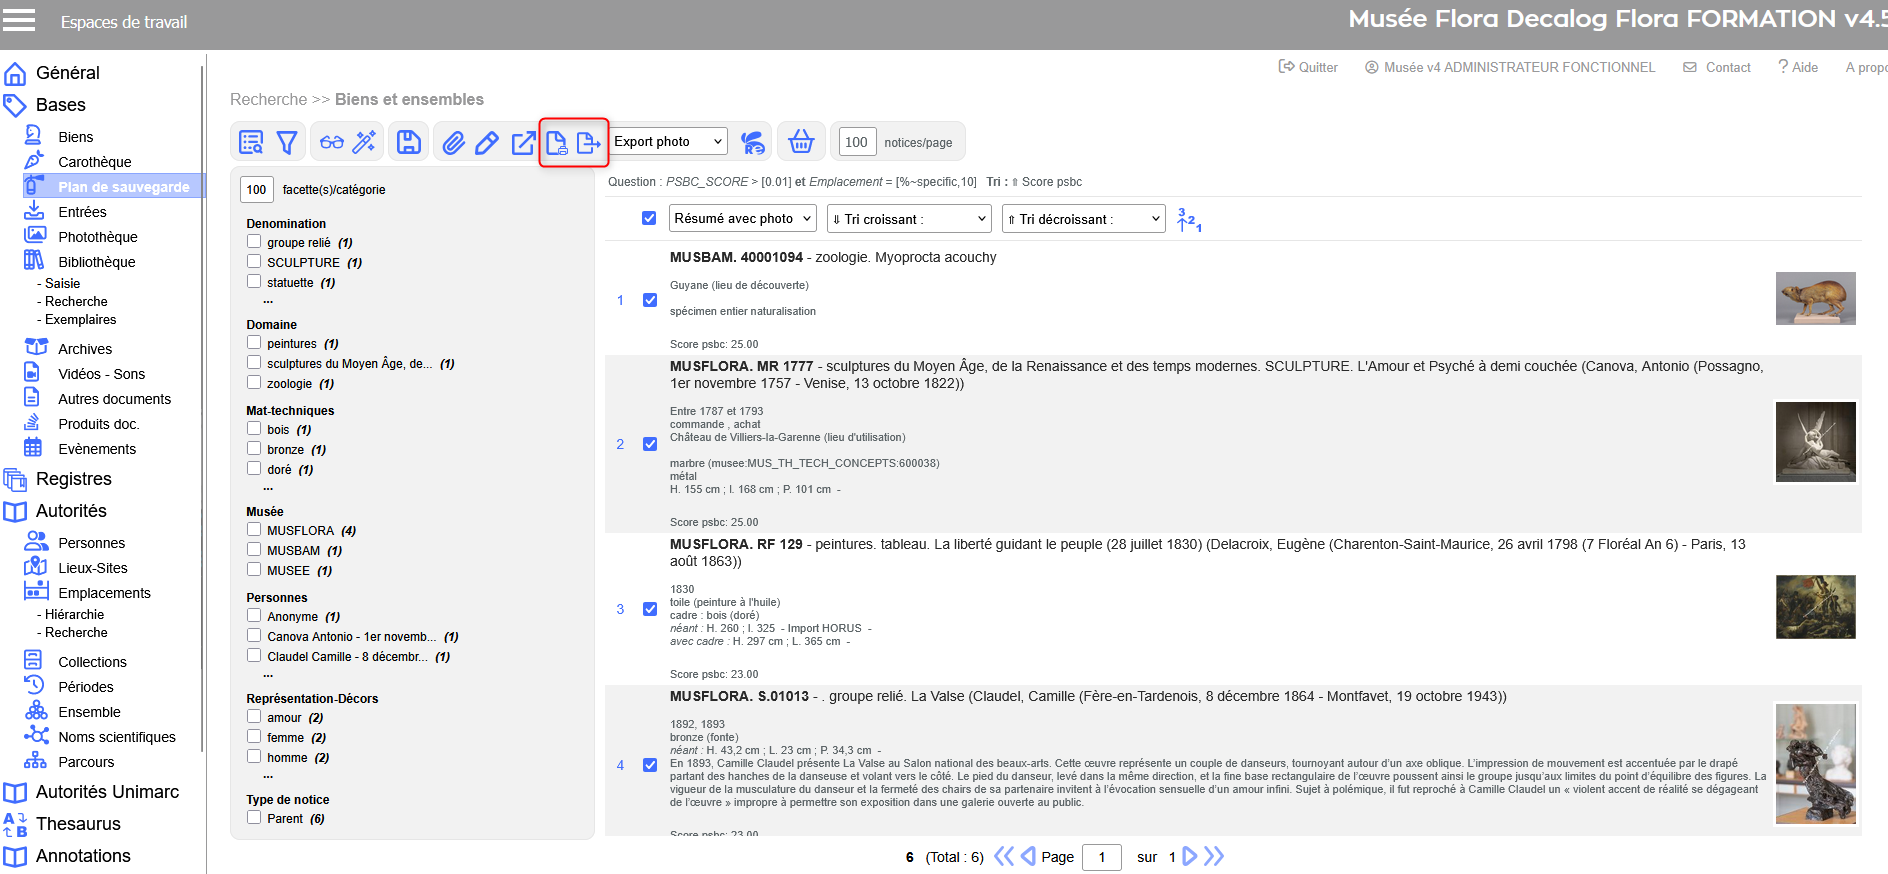Open Photothèque in the sidebar
Viewport: 1888px width, 874px height.
coord(97,237)
